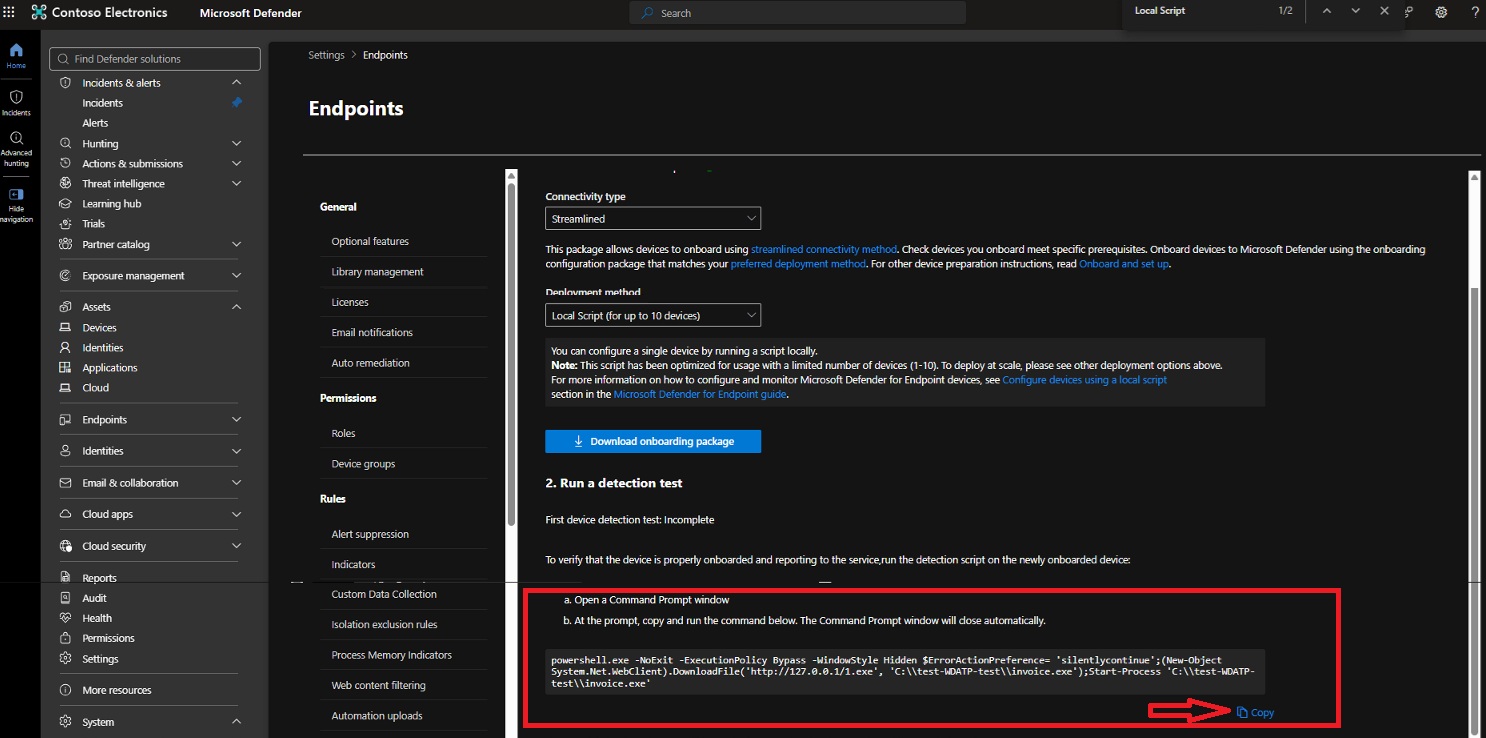1486x738 pixels.
Task: Expand the Cloud security section
Action: (237, 546)
